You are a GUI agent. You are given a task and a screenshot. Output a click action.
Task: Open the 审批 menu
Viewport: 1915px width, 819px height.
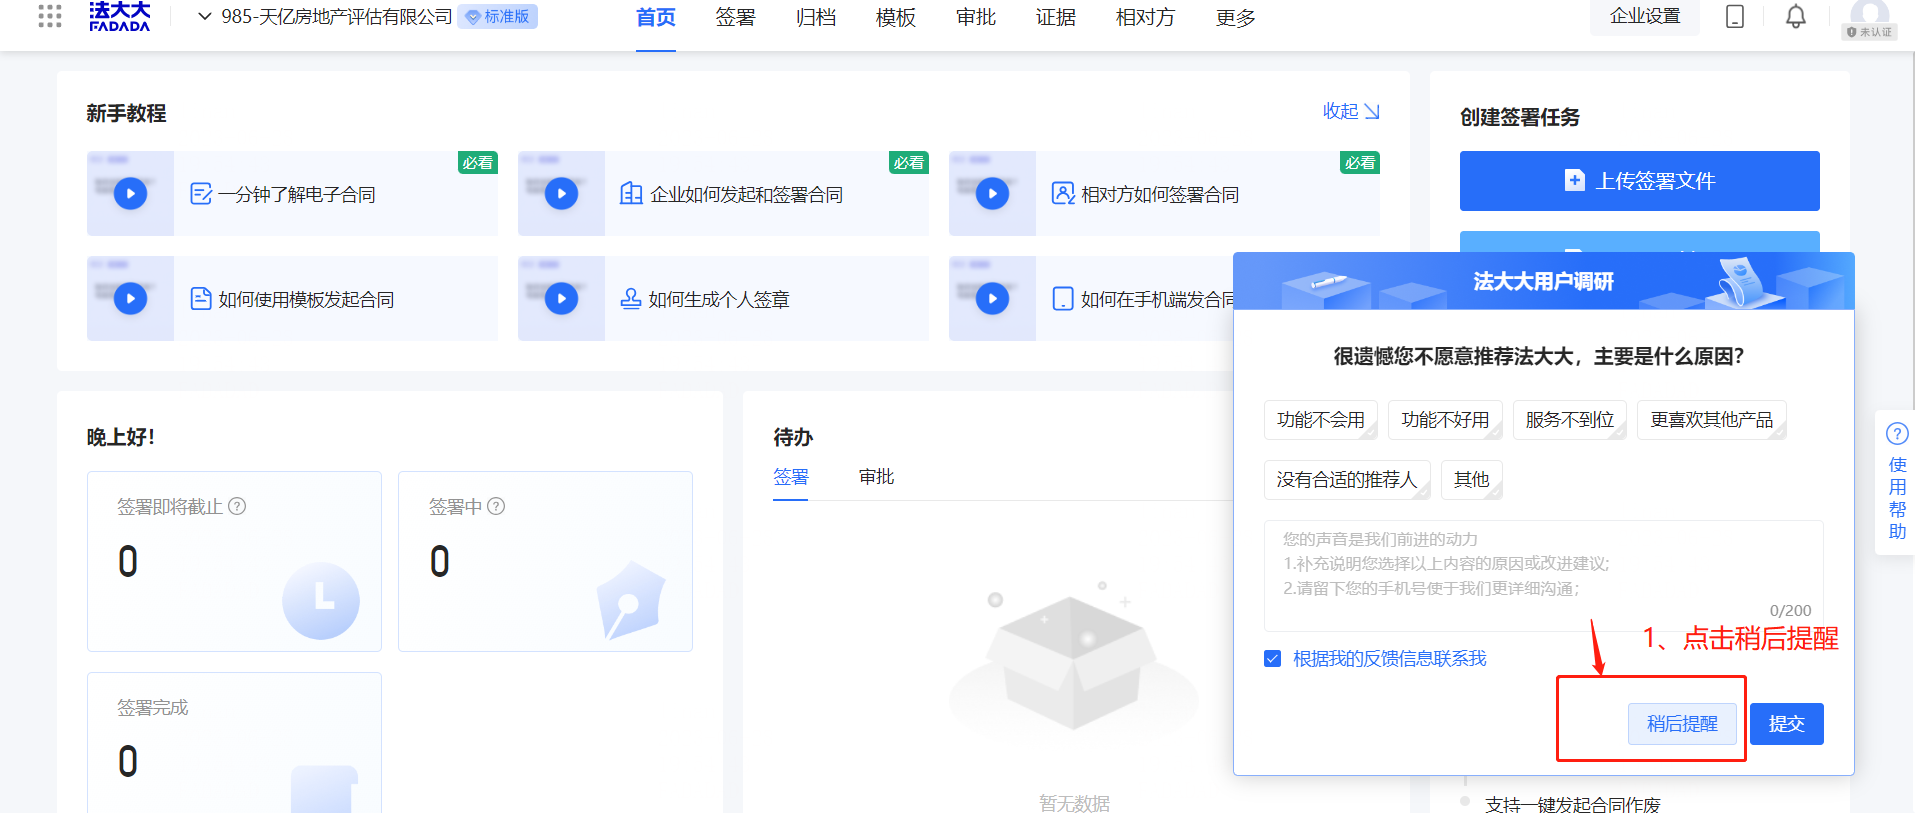(x=976, y=18)
